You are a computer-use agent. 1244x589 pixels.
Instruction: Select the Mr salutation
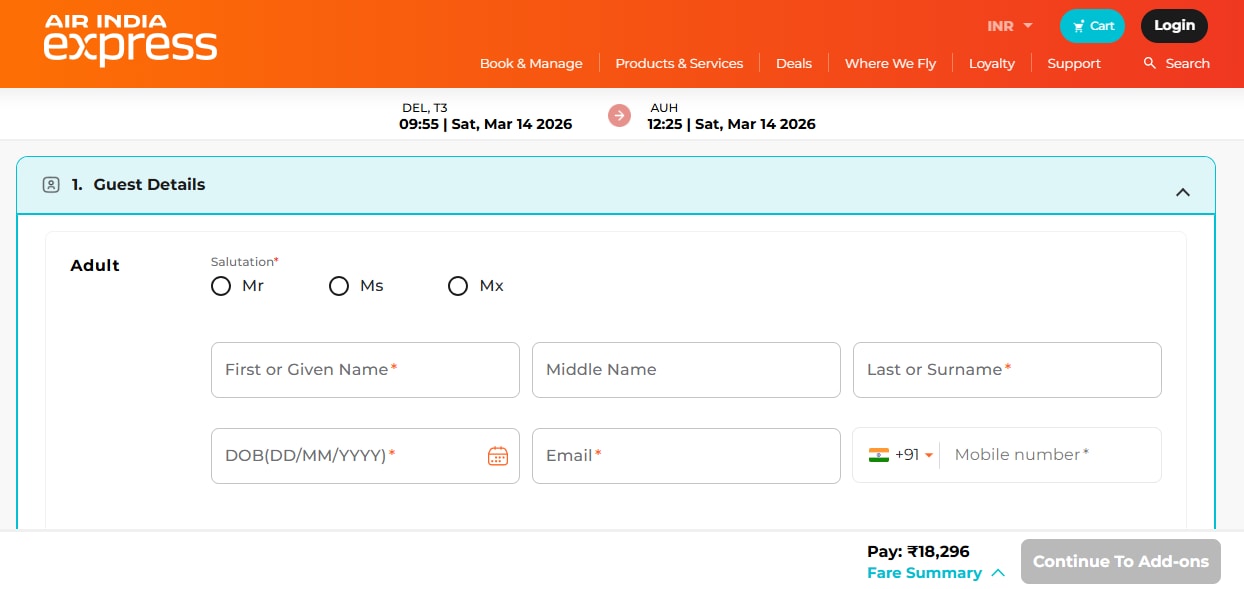pos(221,286)
